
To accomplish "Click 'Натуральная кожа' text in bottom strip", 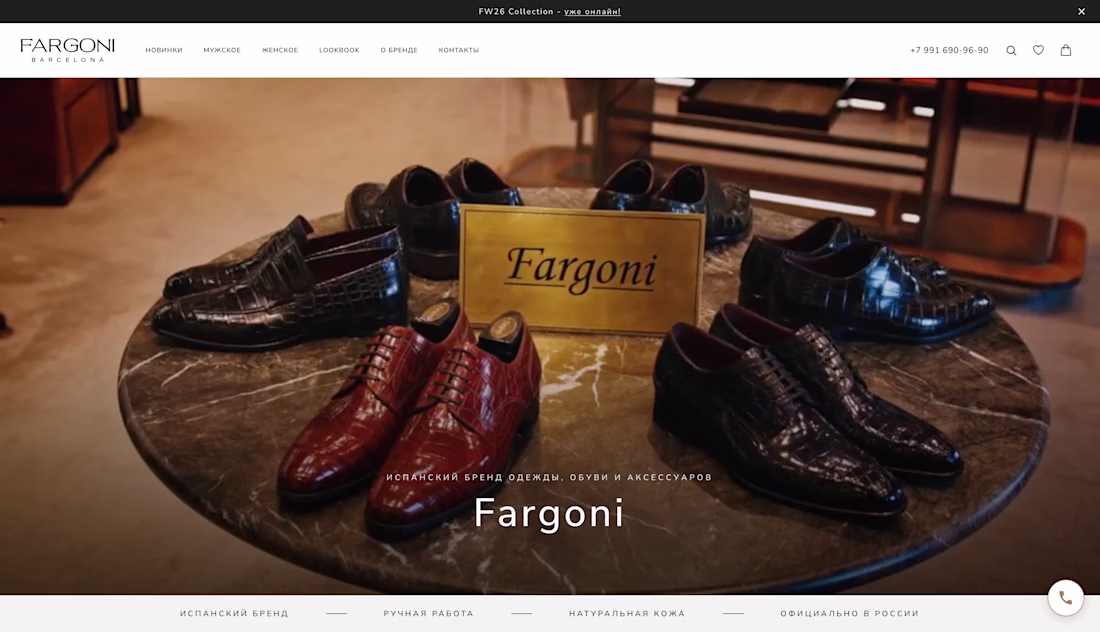I will coord(627,613).
